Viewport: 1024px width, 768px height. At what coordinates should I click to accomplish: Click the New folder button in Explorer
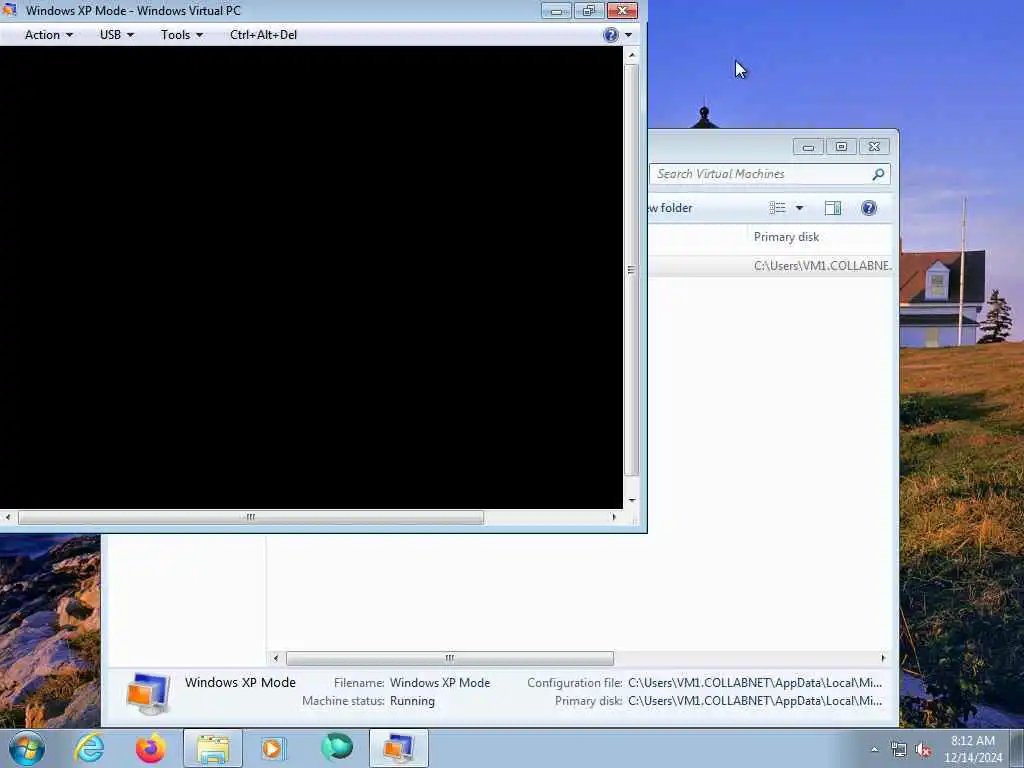[671, 208]
